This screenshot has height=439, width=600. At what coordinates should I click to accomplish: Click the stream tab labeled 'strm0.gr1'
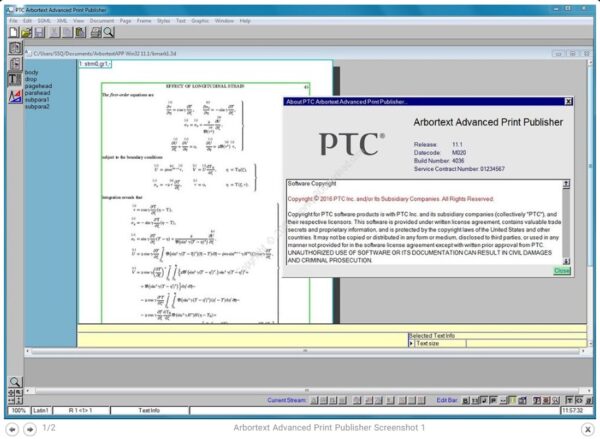[x=95, y=64]
